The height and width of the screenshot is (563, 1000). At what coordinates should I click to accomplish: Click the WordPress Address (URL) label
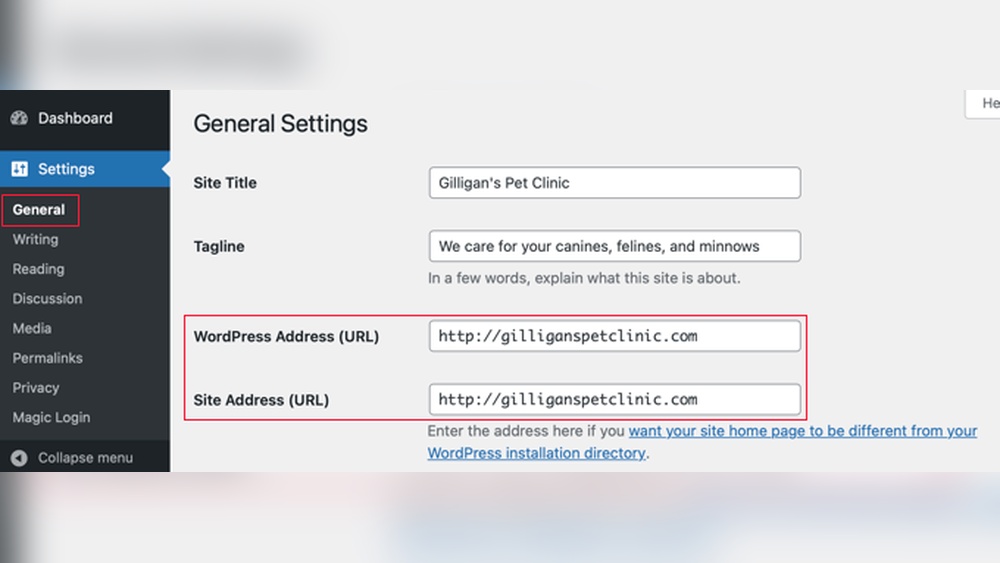286,337
